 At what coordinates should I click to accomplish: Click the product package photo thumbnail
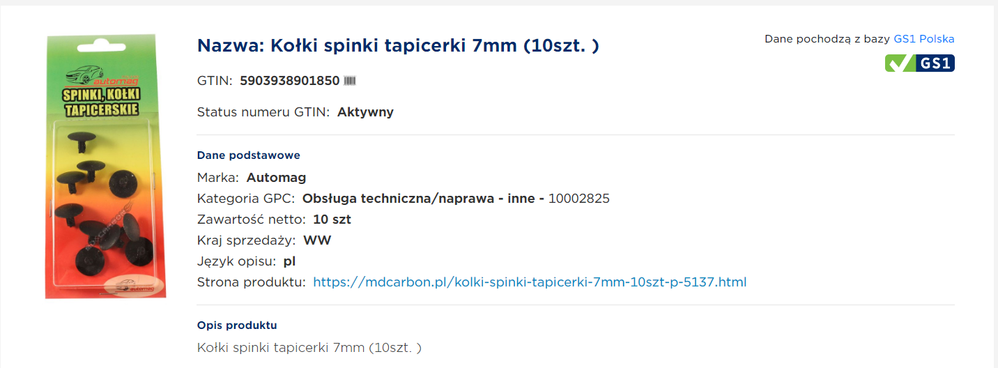(x=101, y=166)
